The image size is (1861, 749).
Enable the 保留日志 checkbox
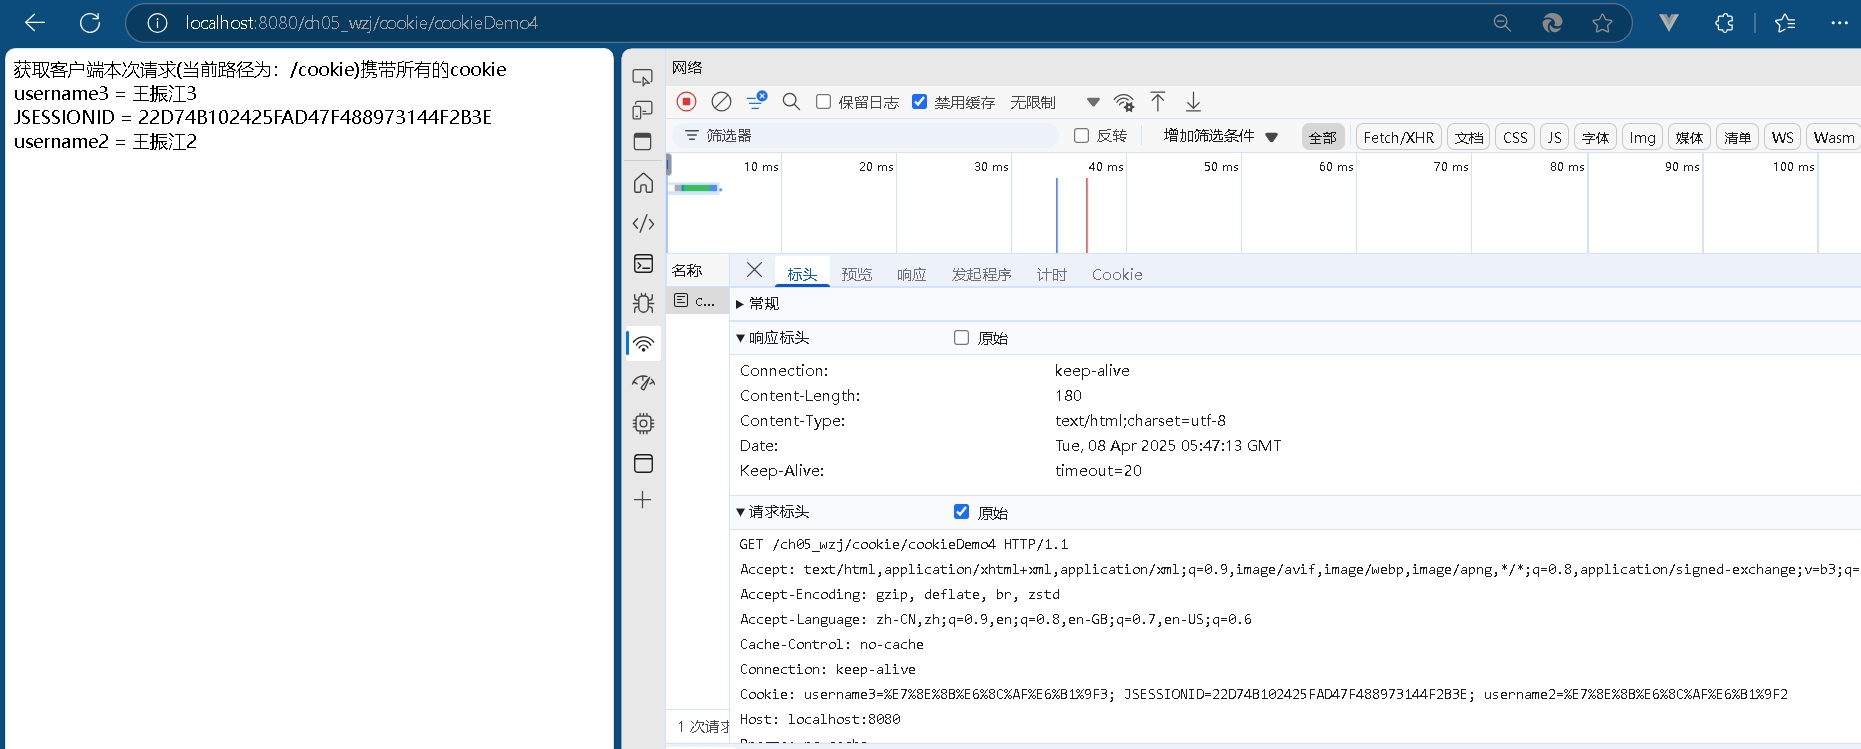[x=824, y=102]
